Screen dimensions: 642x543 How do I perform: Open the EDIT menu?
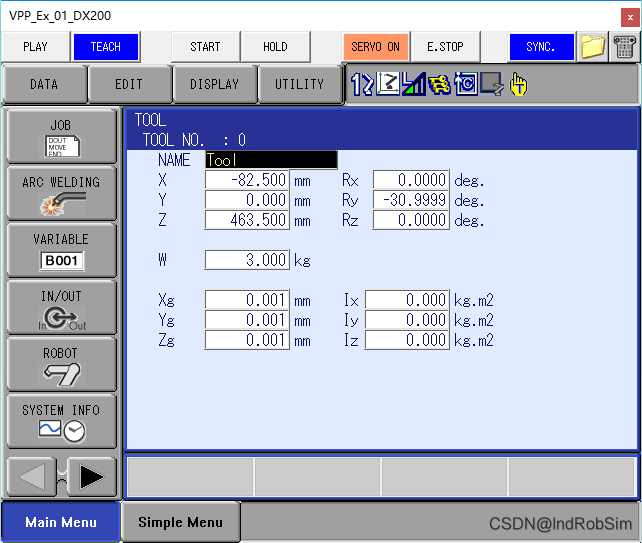[x=129, y=84]
